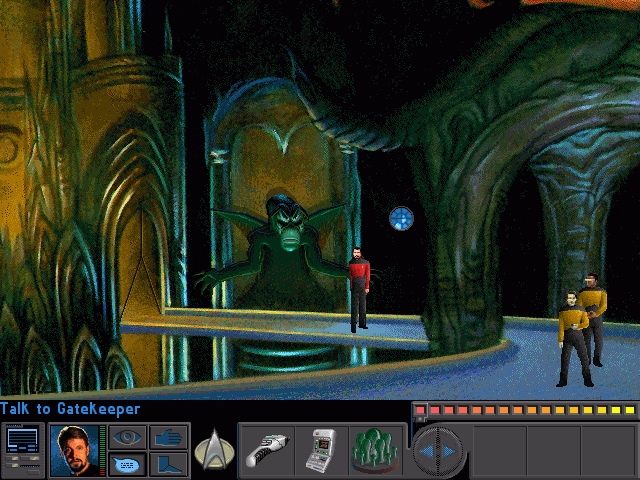Select the phaser from inventory
The height and width of the screenshot is (480, 640).
[x=267, y=451]
